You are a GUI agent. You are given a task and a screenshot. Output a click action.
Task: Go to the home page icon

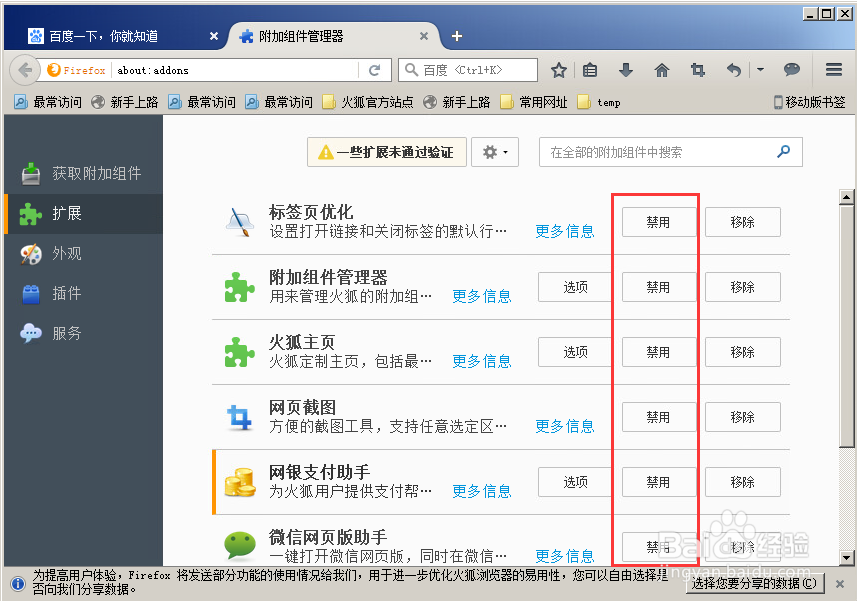662,70
